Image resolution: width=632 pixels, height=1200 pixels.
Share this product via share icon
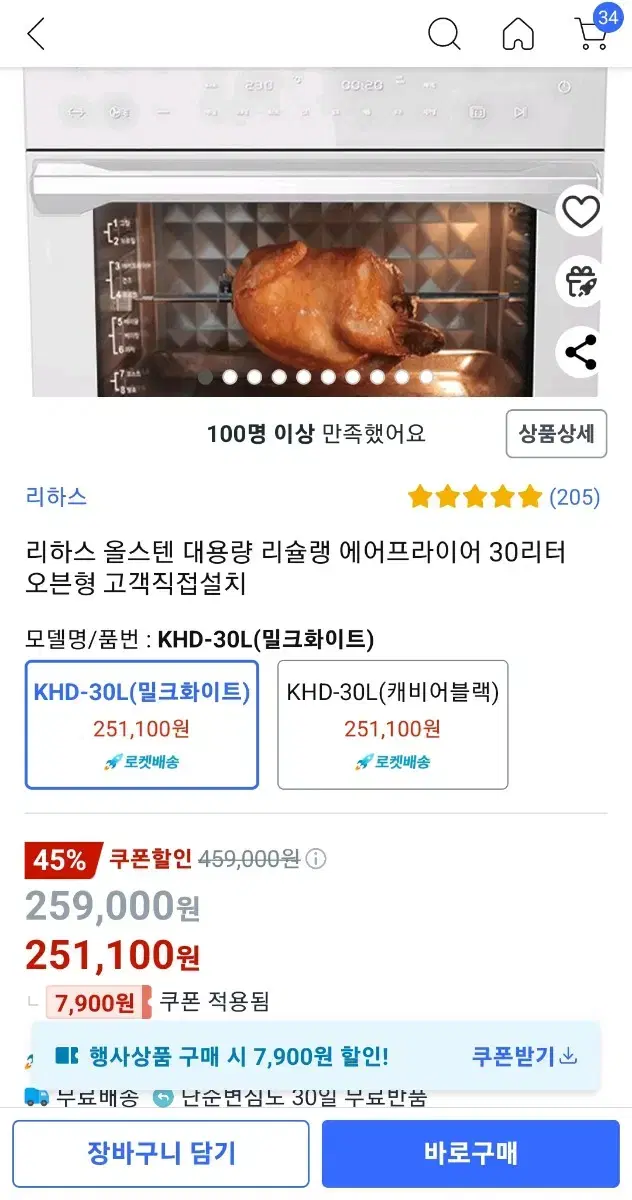pyautogui.click(x=581, y=352)
